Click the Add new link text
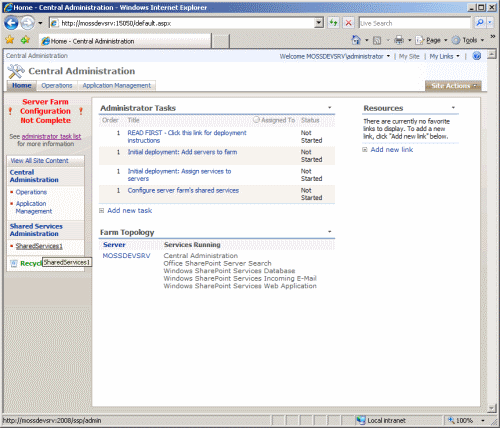Image resolution: width=500 pixels, height=428 pixels. (x=392, y=150)
